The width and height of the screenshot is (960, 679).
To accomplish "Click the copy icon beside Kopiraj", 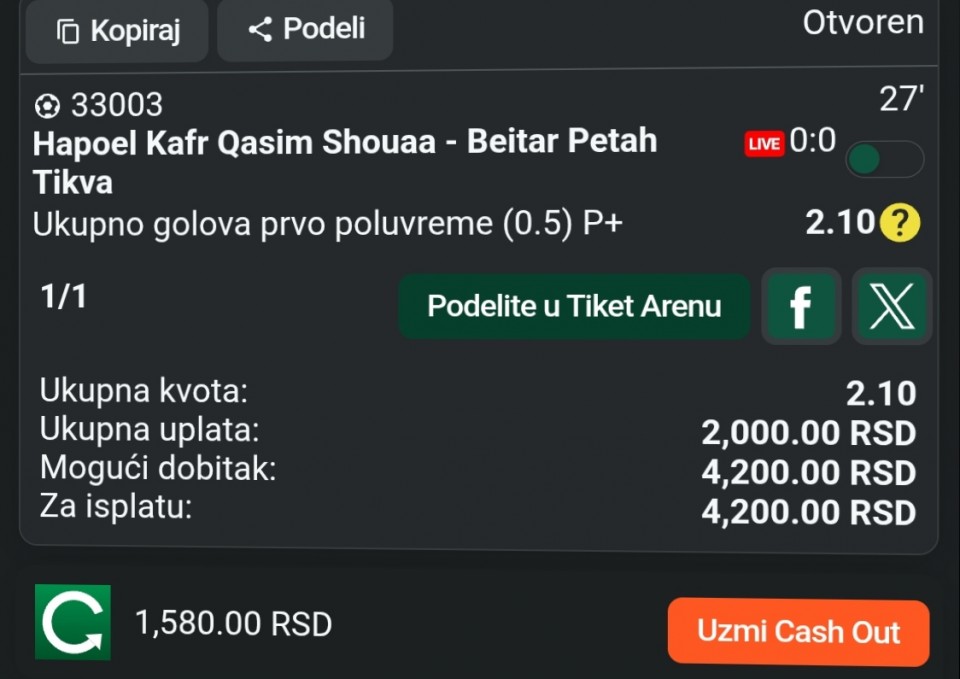I will (x=68, y=32).
